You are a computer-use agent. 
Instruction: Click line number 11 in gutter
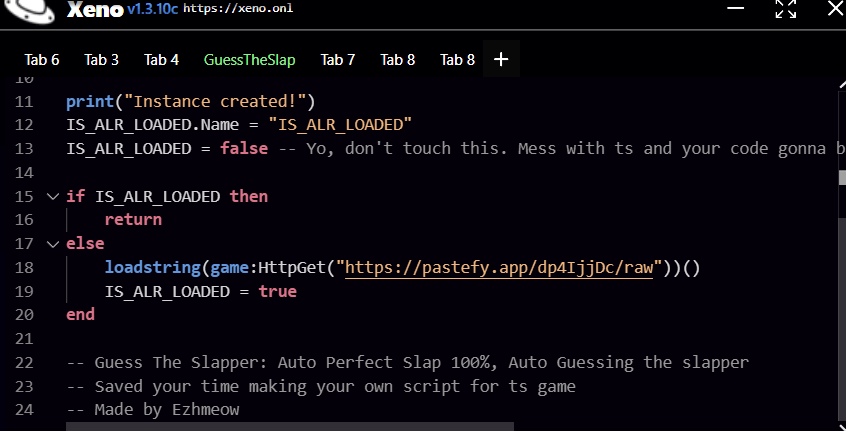pos(24,101)
